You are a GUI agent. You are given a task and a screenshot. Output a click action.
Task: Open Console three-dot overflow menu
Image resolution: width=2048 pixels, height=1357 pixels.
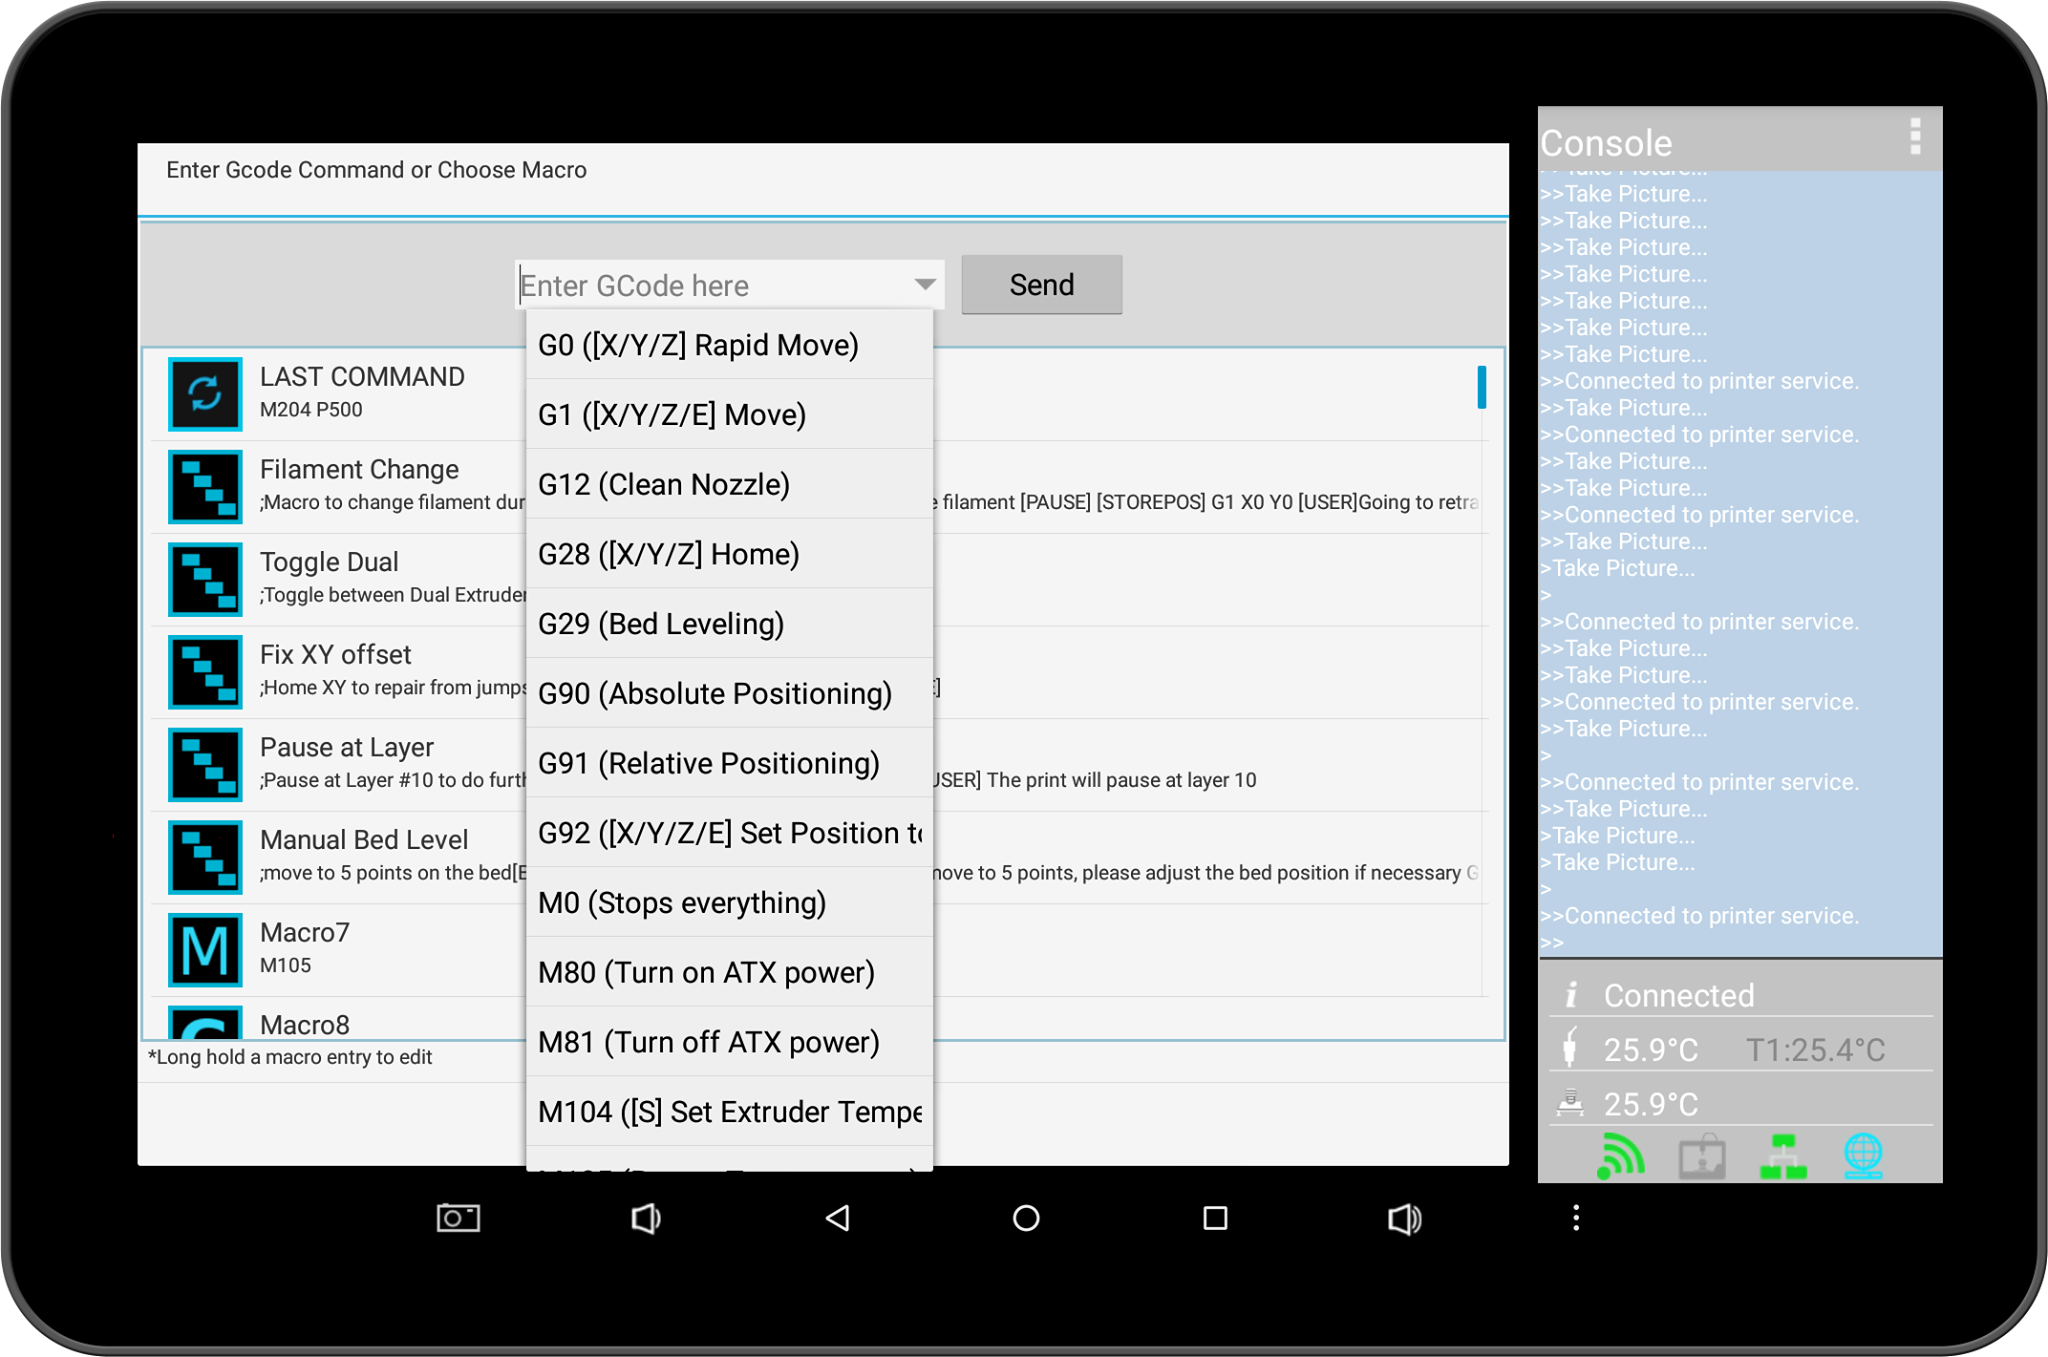(1915, 137)
